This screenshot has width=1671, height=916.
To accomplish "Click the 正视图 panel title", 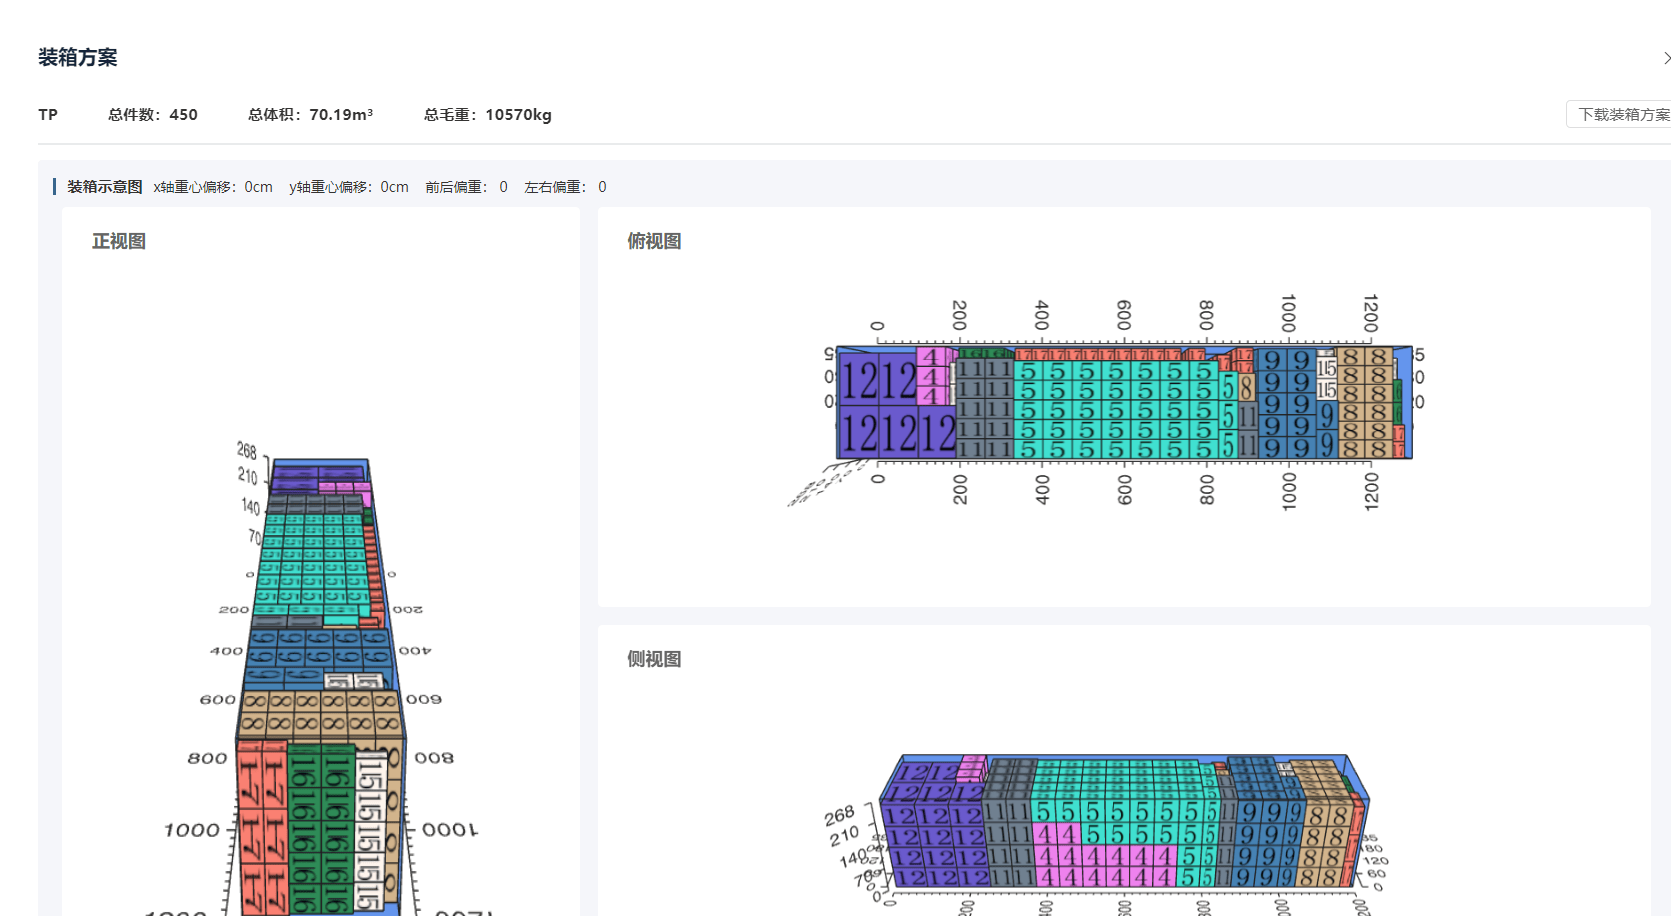I will point(119,241).
